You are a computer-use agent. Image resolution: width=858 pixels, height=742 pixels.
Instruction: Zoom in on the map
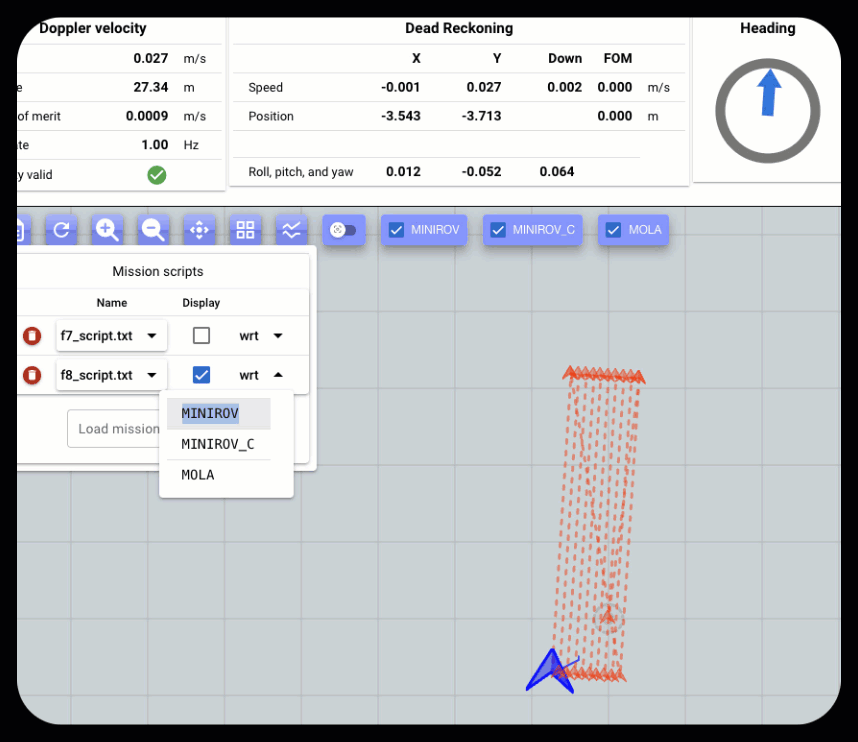tap(107, 230)
